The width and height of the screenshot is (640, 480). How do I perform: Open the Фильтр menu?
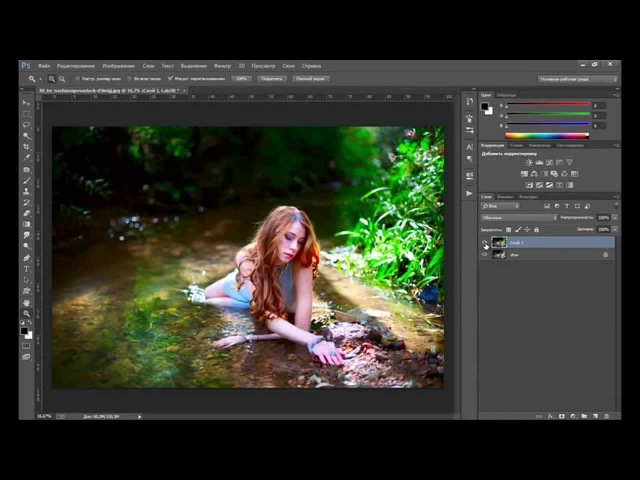pos(222,66)
